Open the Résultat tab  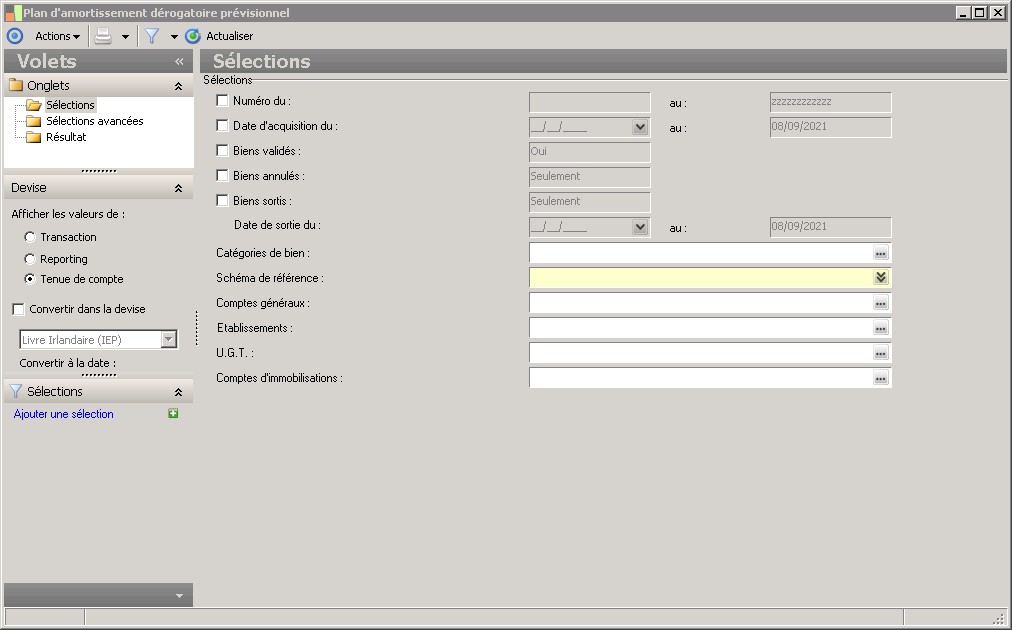tap(66, 137)
